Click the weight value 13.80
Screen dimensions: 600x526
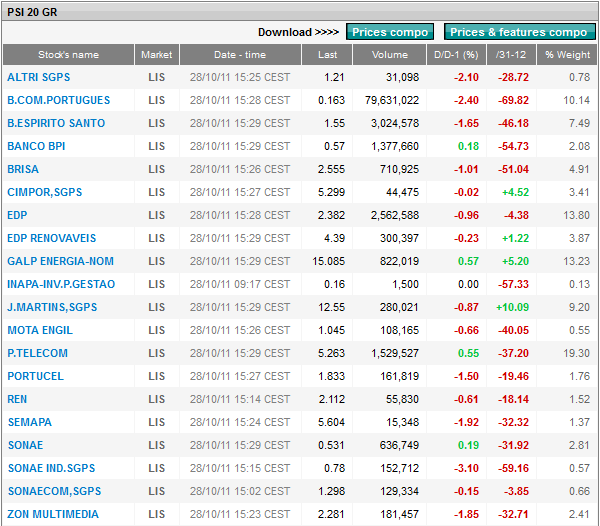click(x=576, y=215)
